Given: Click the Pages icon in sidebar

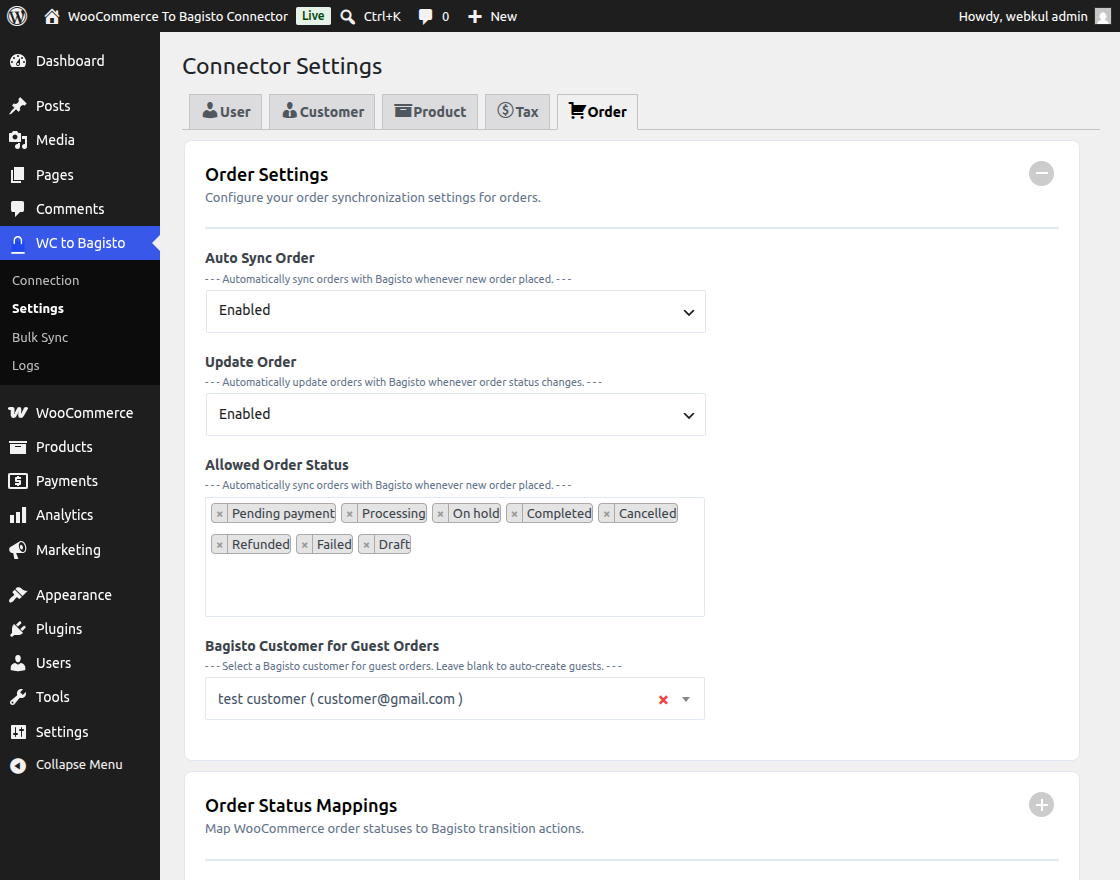Looking at the screenshot, I should point(18,175).
